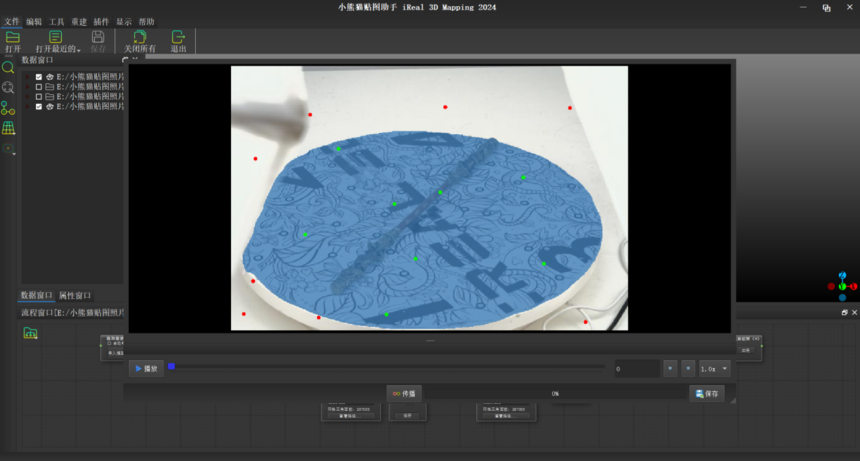Step forward one frame beside the 1.0x dropdown

pyautogui.click(x=688, y=368)
